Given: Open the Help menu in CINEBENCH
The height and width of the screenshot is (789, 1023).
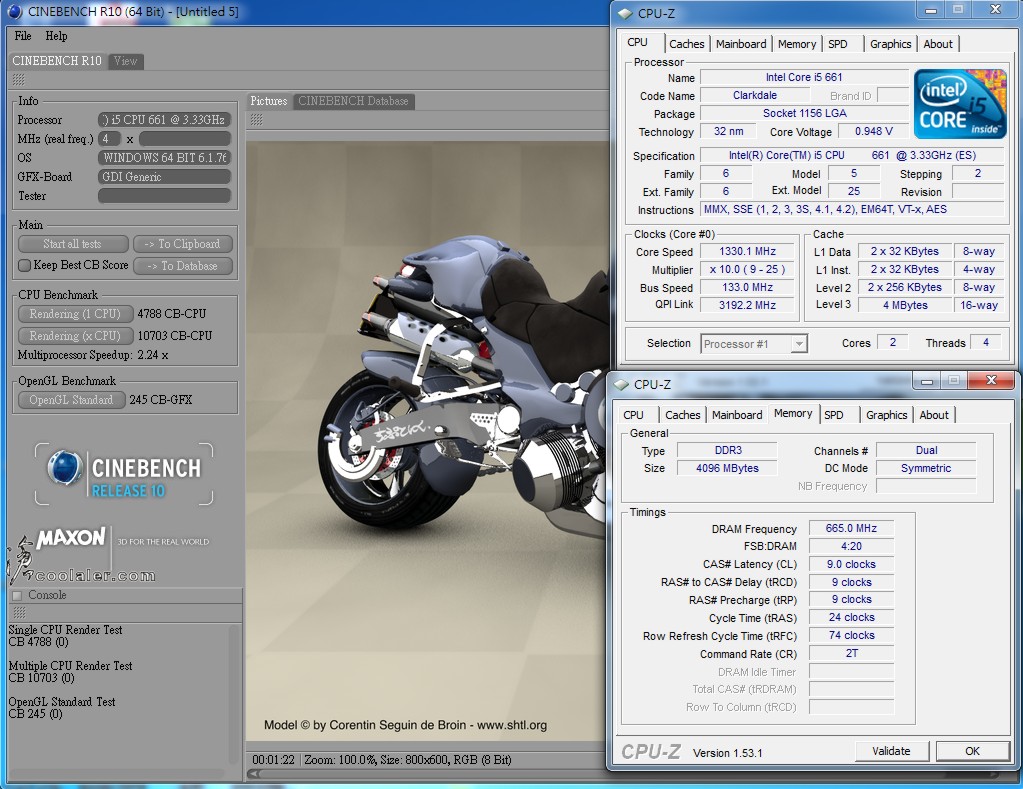Looking at the screenshot, I should [x=56, y=36].
